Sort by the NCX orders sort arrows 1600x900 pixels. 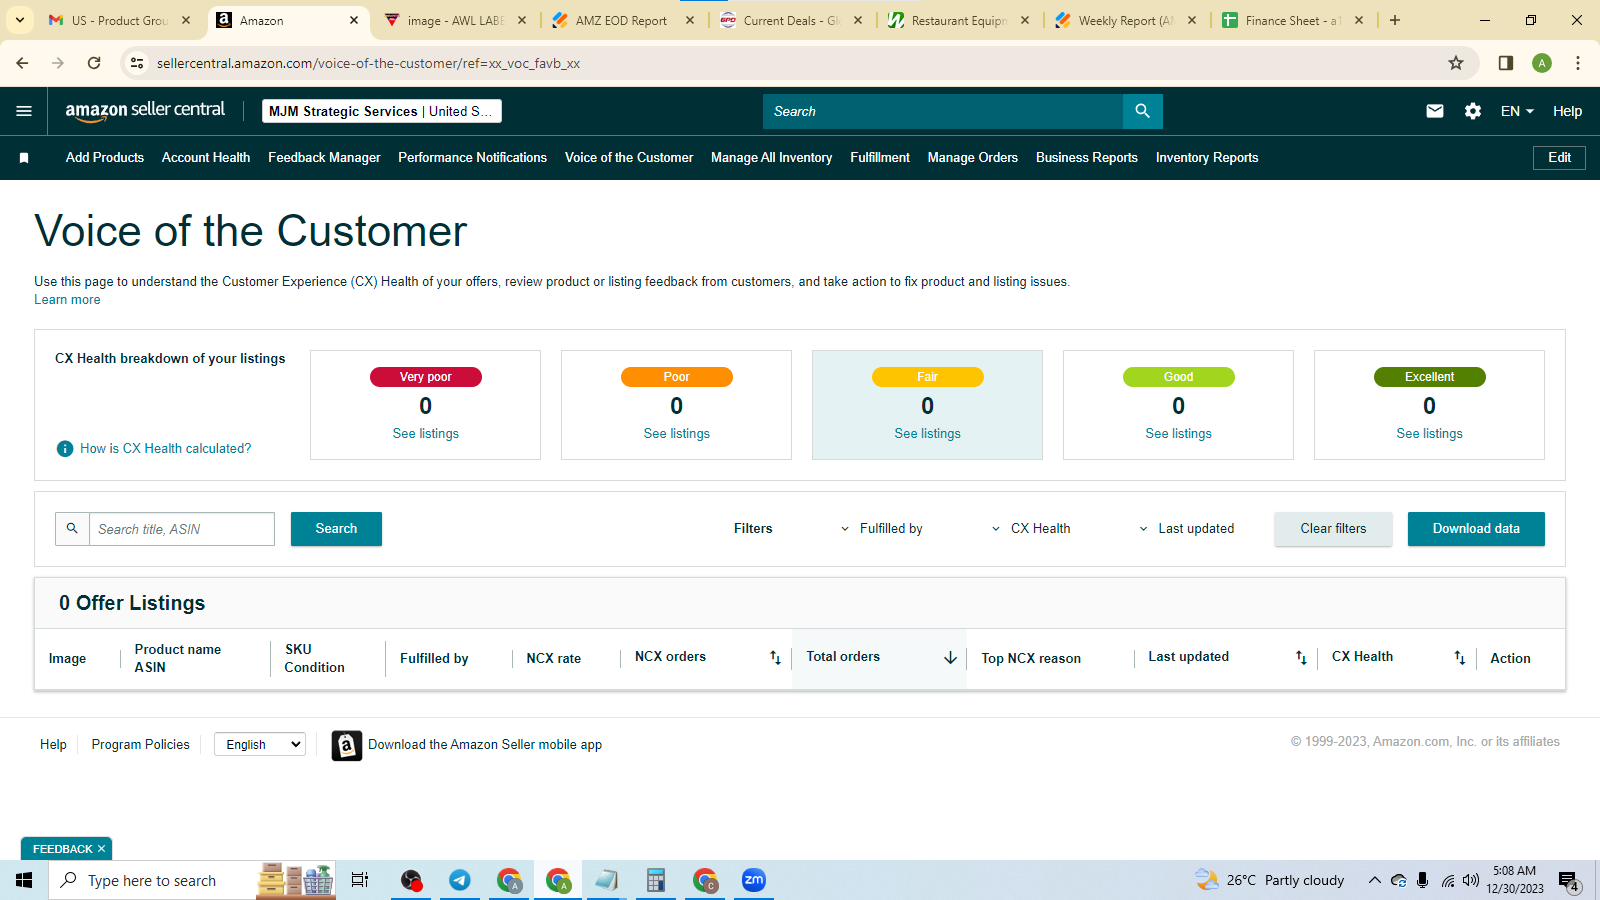point(775,657)
